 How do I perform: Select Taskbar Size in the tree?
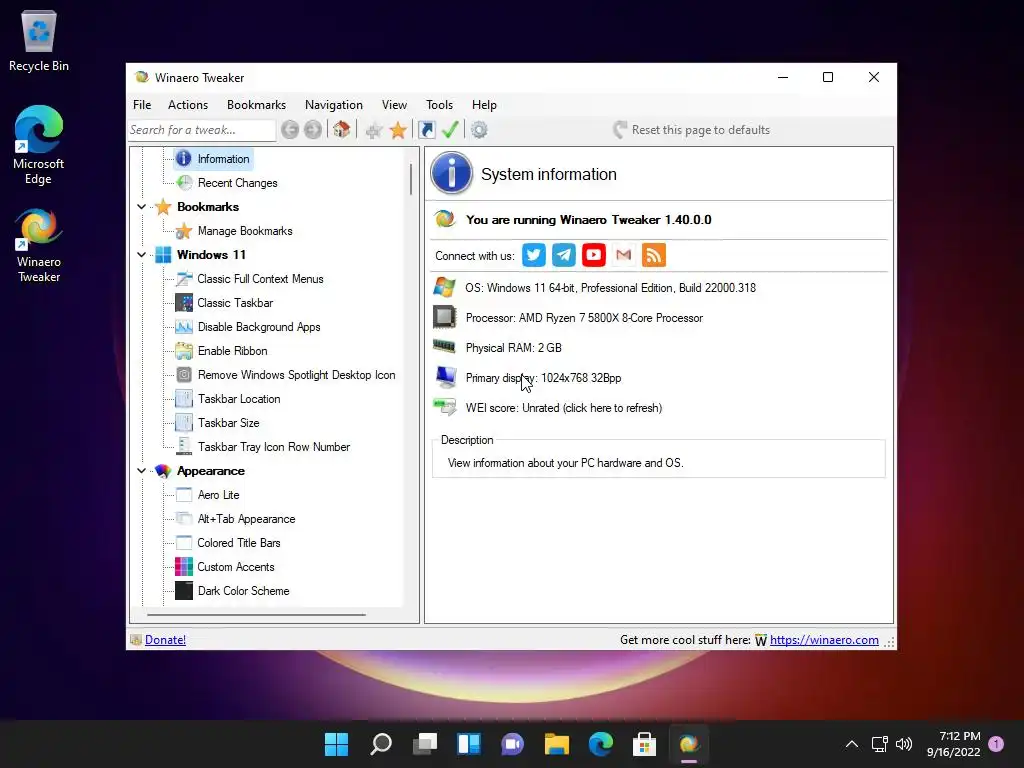coord(229,423)
